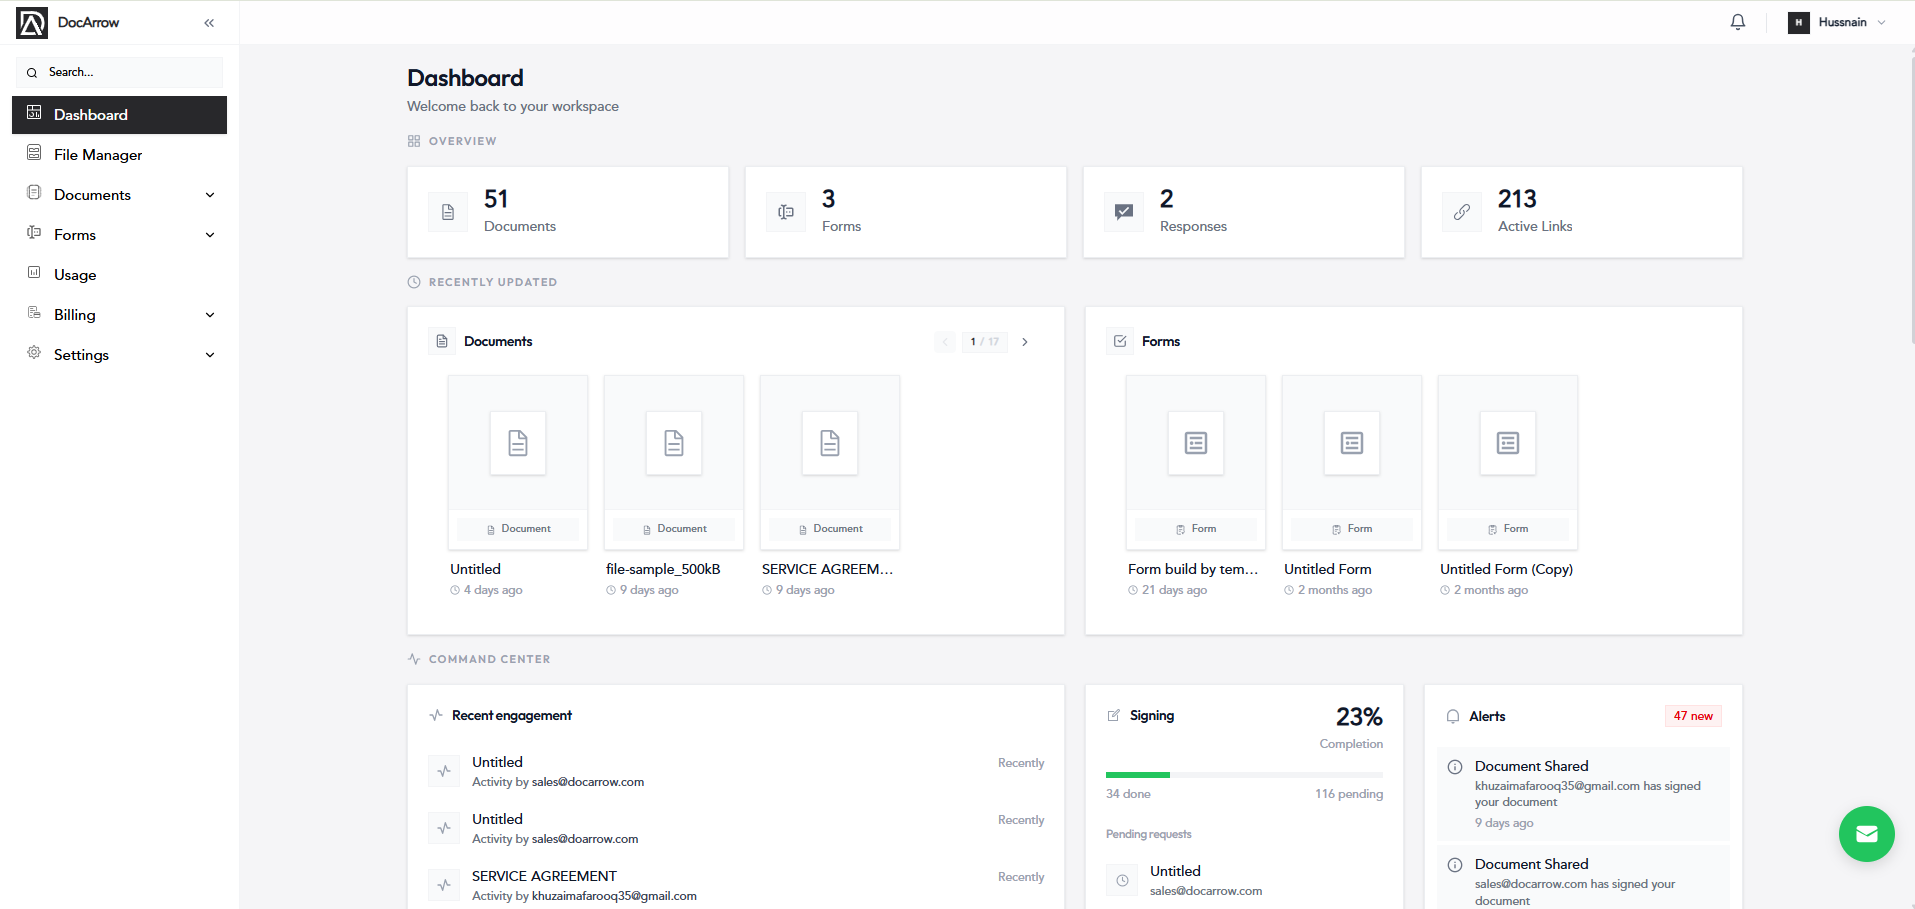Open the green mail chat bubble
This screenshot has width=1915, height=909.
1866,834
